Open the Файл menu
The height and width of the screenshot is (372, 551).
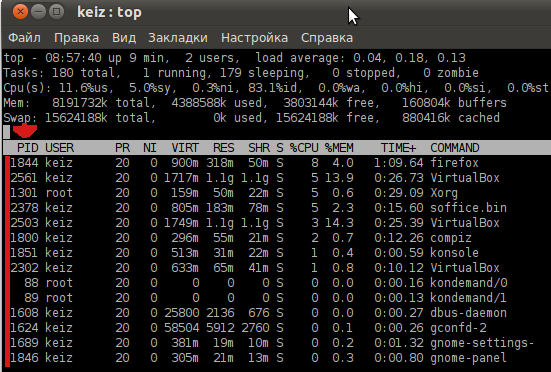pos(24,38)
